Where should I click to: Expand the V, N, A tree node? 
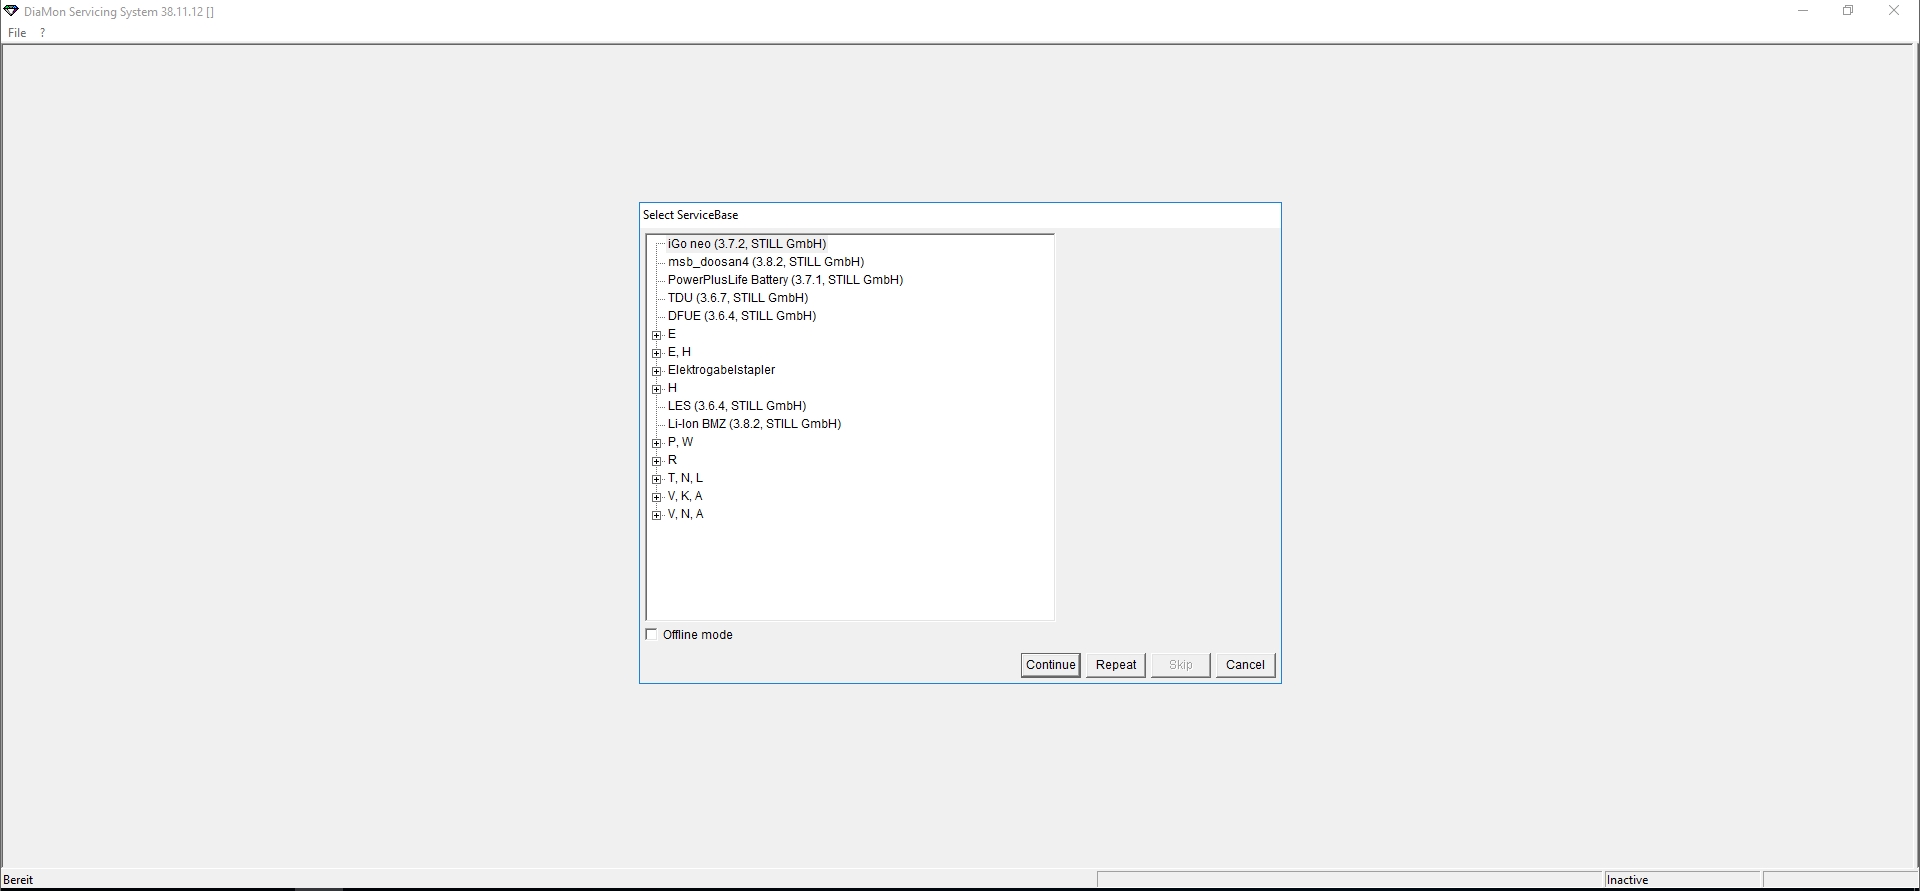click(x=657, y=515)
